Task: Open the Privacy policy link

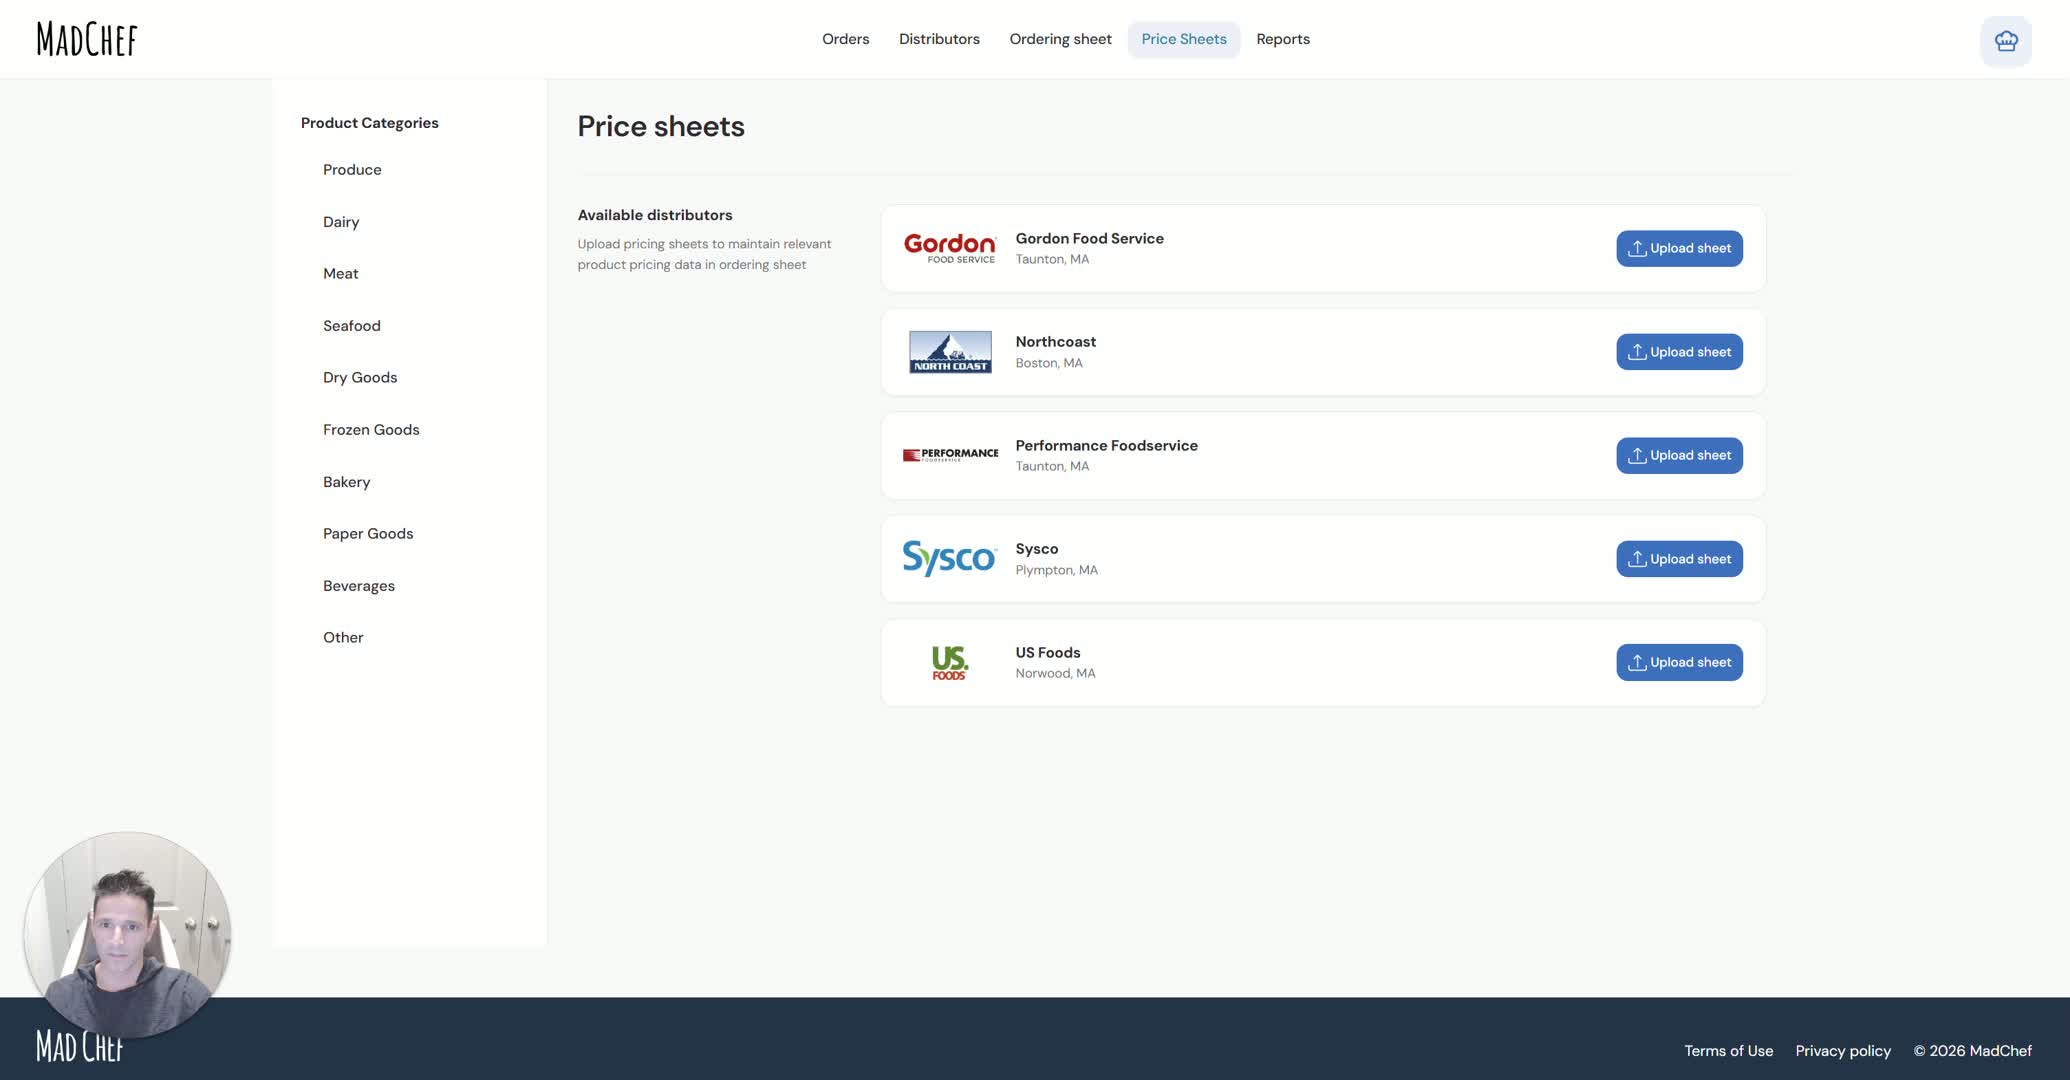Action: click(1843, 1051)
